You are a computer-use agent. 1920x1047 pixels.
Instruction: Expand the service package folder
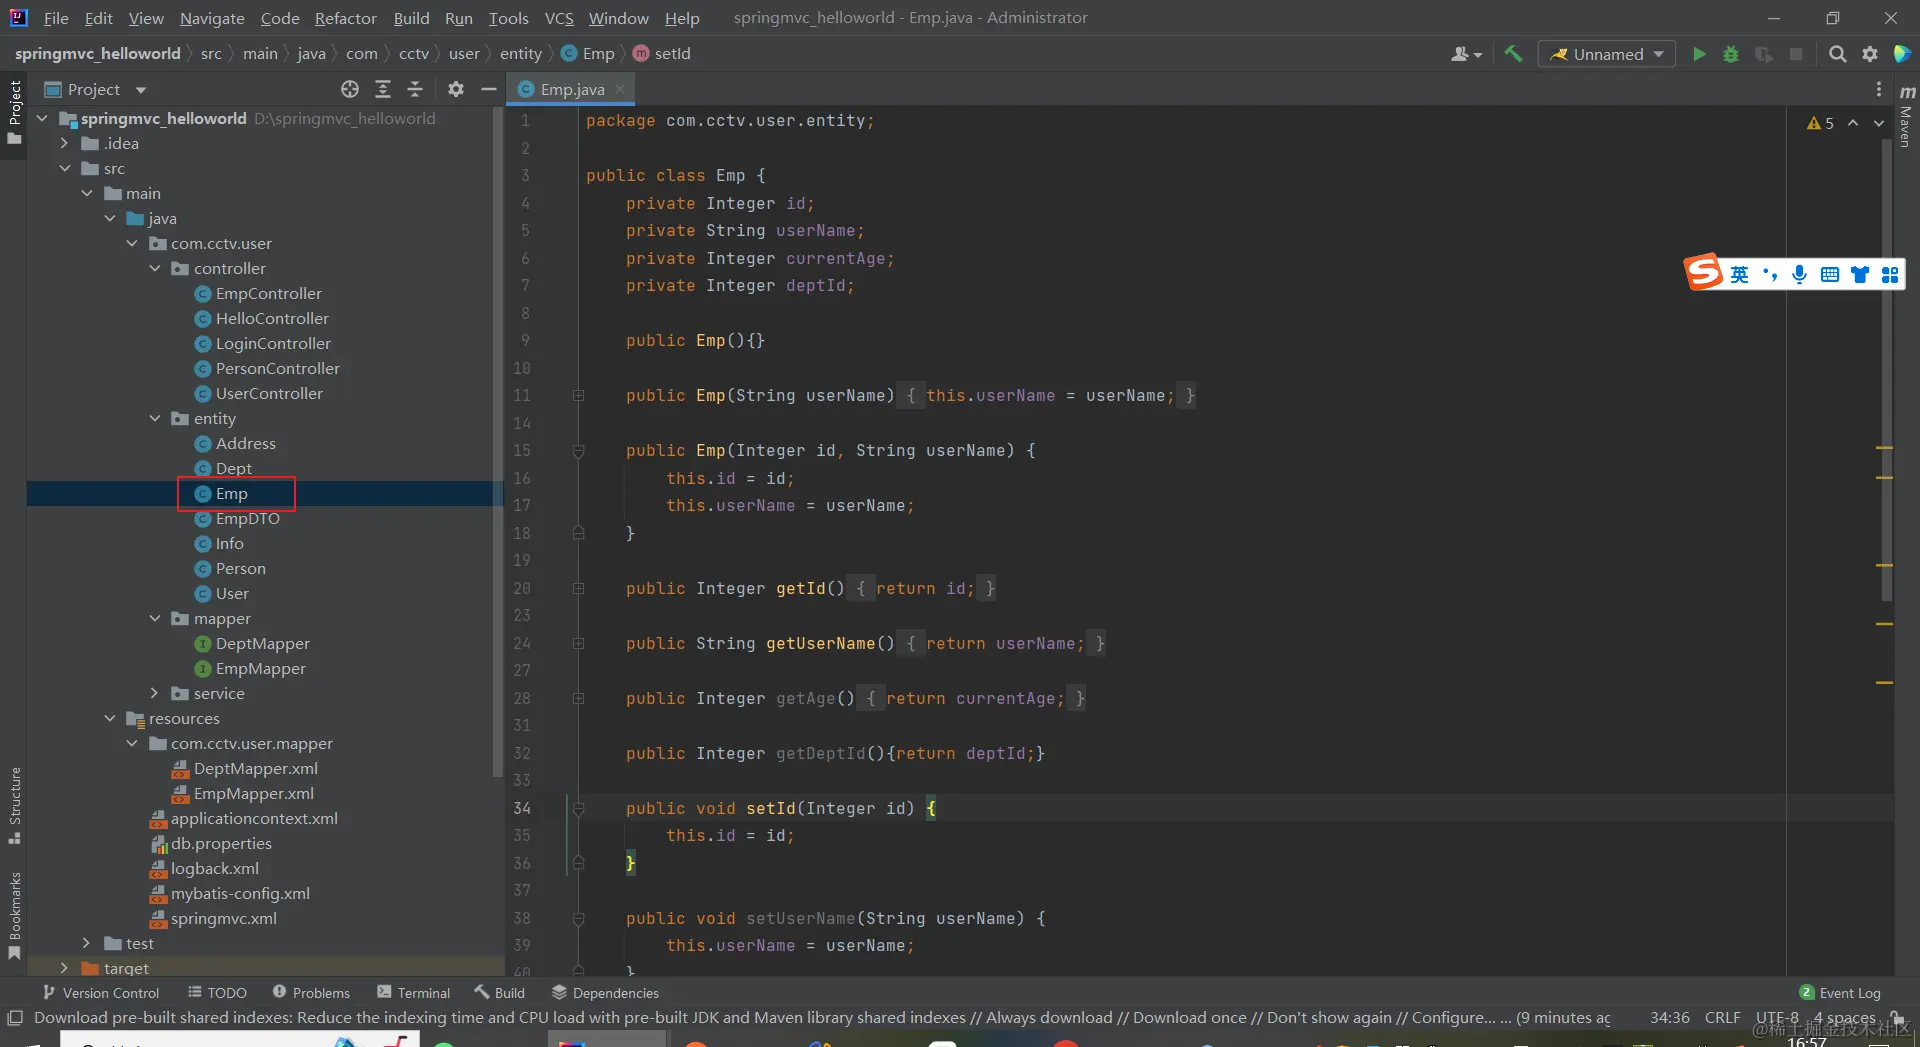[154, 693]
